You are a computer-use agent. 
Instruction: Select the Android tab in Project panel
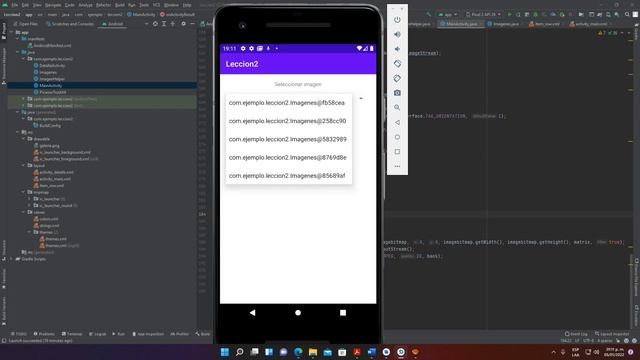(113, 24)
